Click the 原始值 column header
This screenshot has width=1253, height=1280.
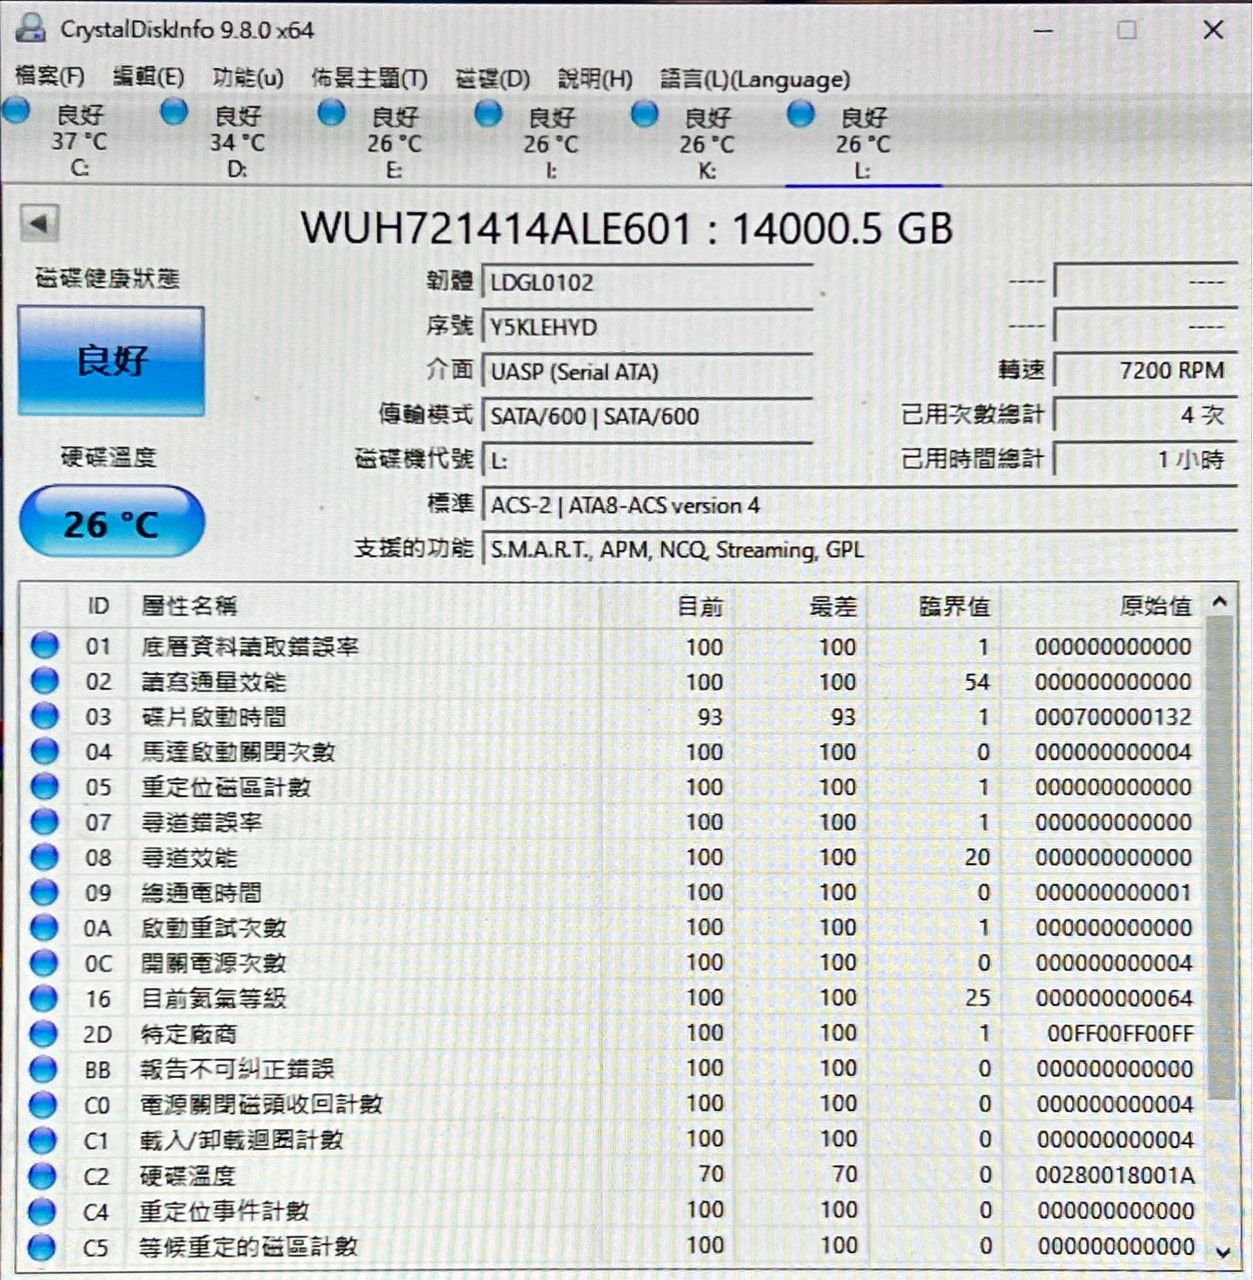[x=1155, y=606]
